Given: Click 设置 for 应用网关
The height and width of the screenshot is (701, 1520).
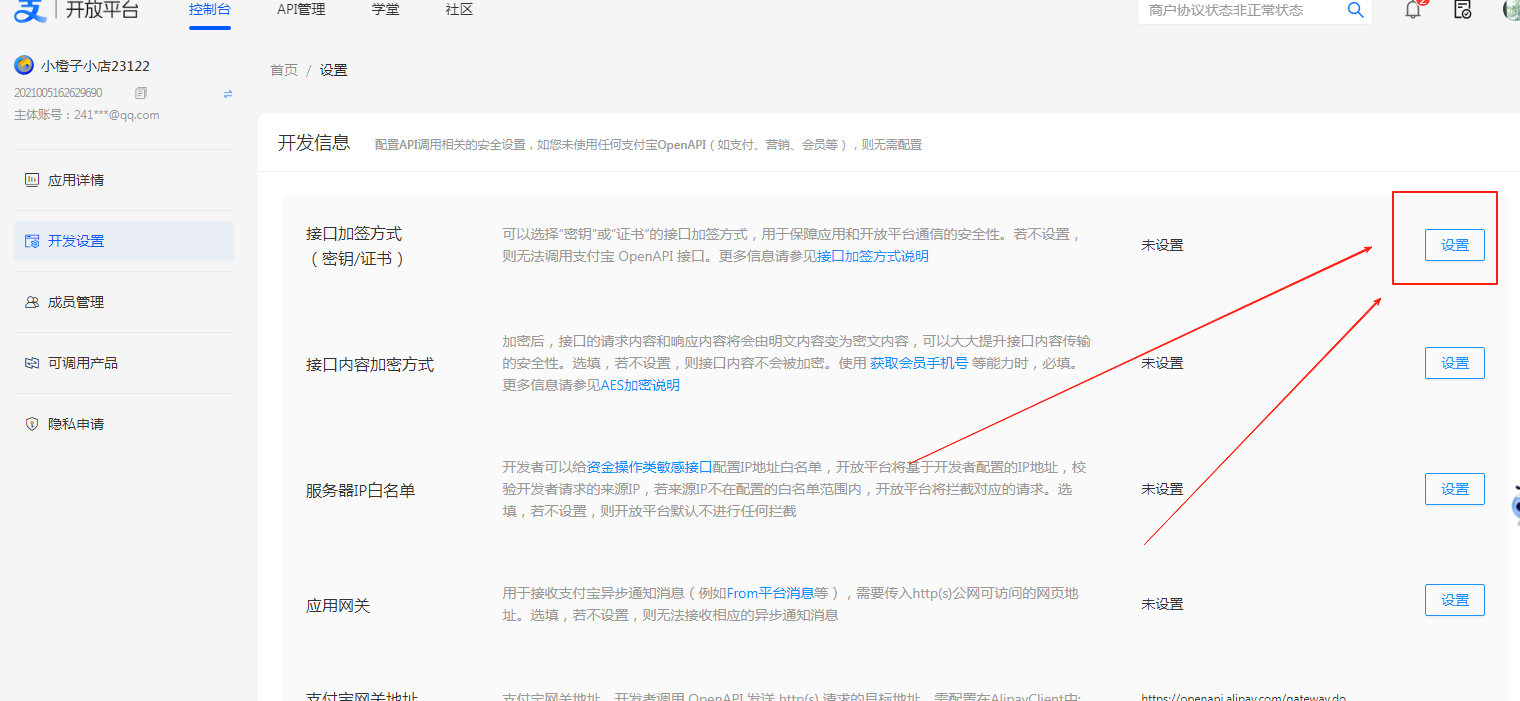Looking at the screenshot, I should 1454,599.
